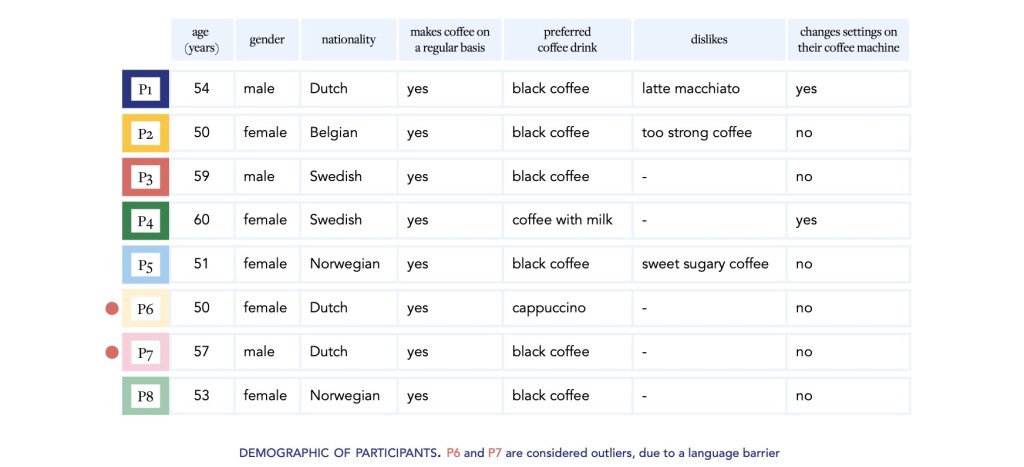Click the red P3 participant badge
This screenshot has height=467, width=1024.
point(145,177)
